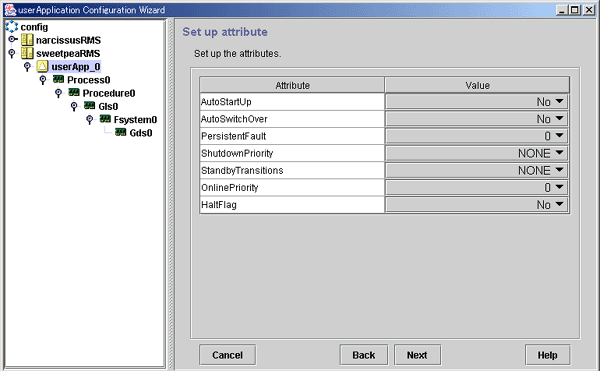Image resolution: width=600 pixels, height=371 pixels.
Task: Click the userApp_0 application icon
Action: point(42,67)
